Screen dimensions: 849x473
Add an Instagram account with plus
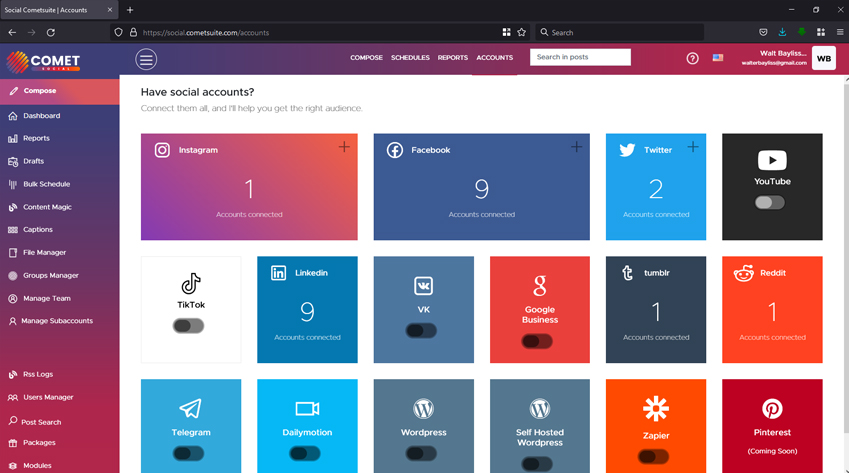[344, 147]
